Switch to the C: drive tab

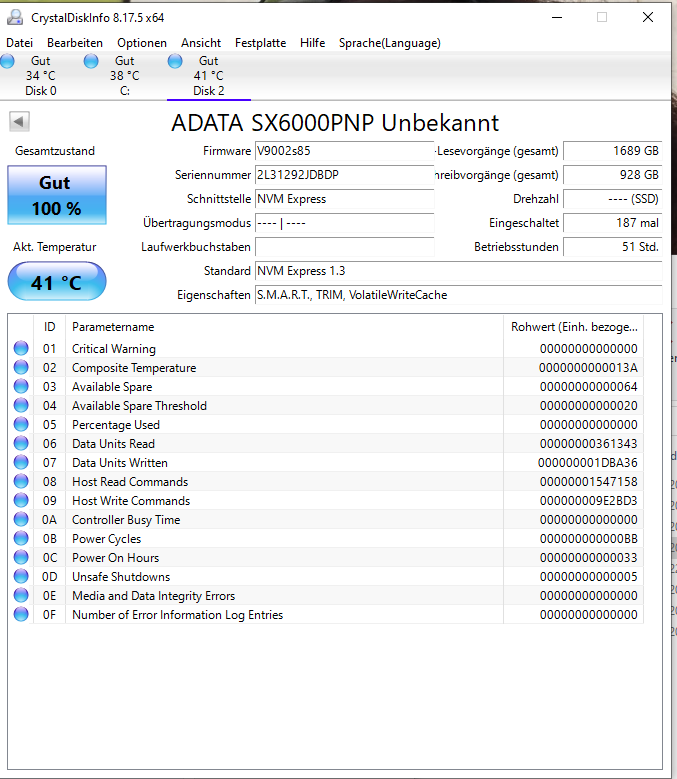point(125,76)
